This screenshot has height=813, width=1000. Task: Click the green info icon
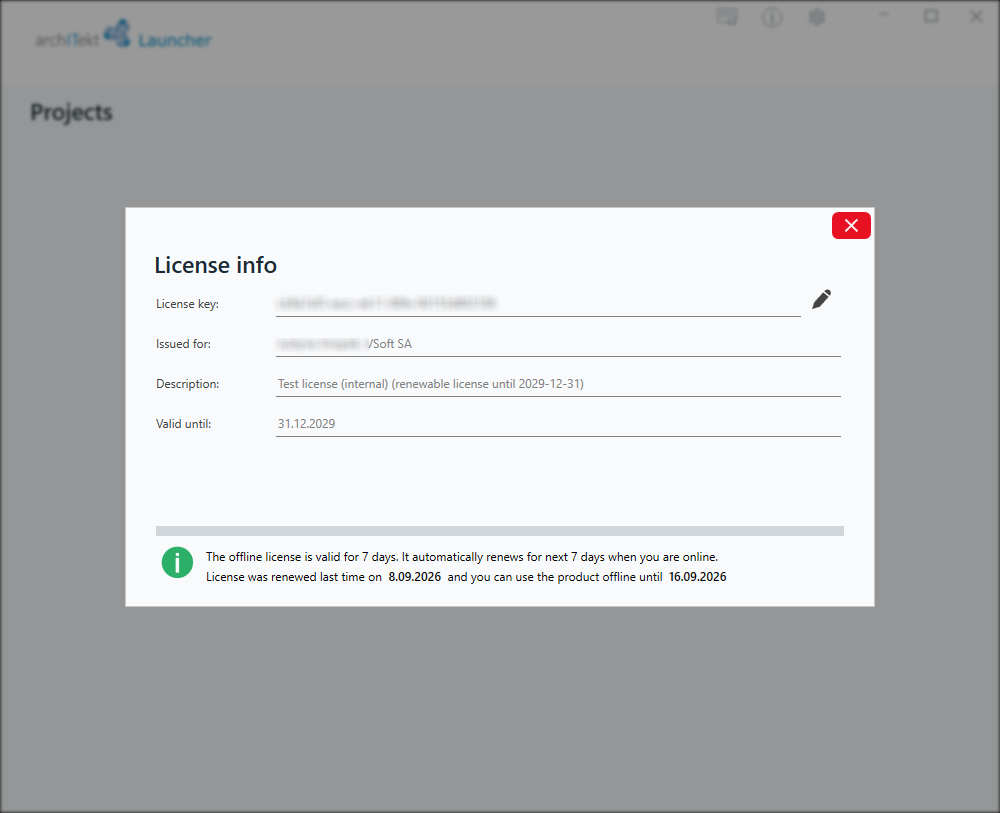177,562
